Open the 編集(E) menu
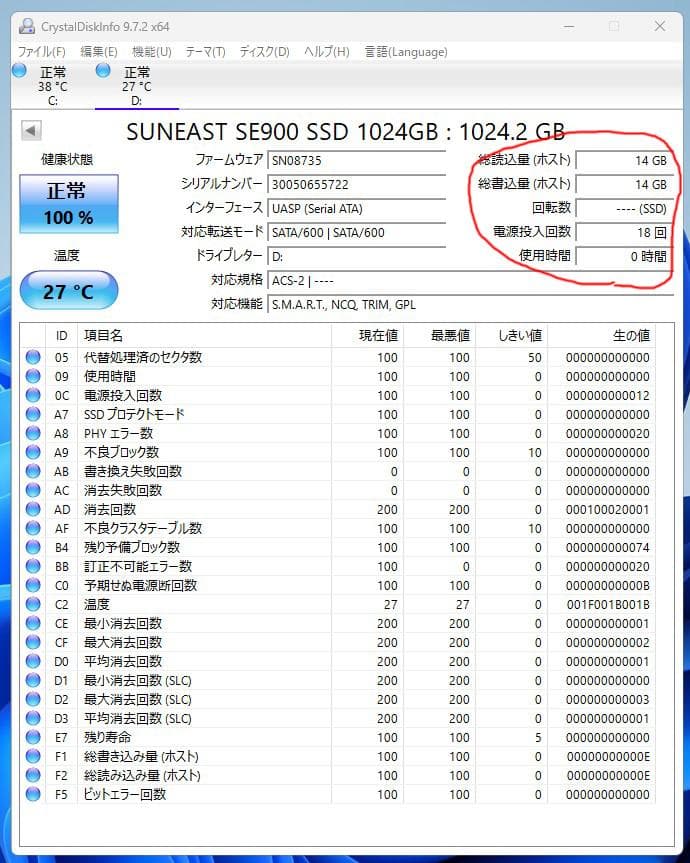This screenshot has width=690, height=863. point(98,52)
